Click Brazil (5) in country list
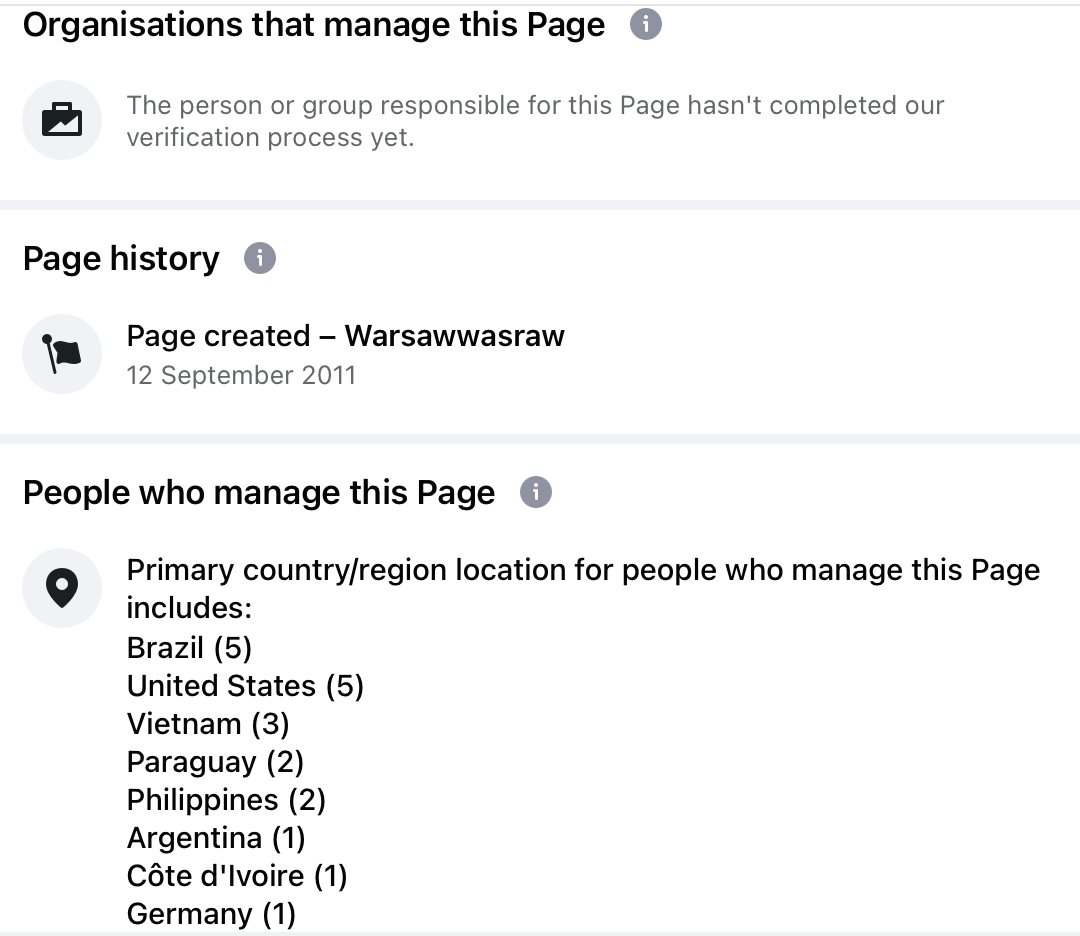1080x936 pixels. pos(189,648)
